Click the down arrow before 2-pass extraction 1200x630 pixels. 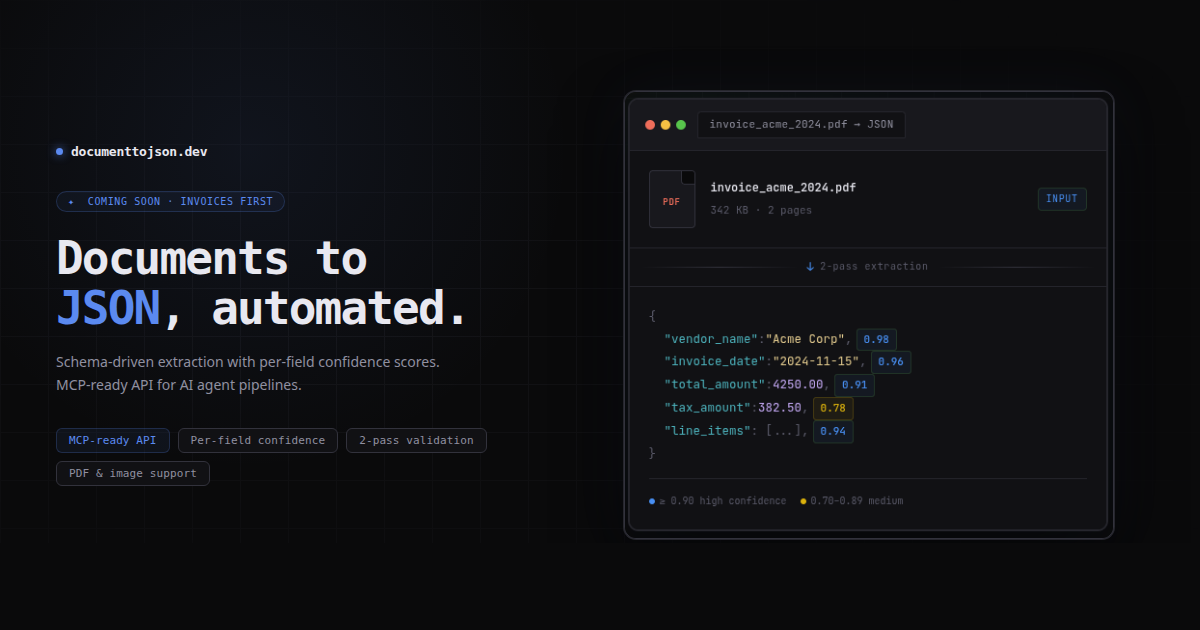810,267
